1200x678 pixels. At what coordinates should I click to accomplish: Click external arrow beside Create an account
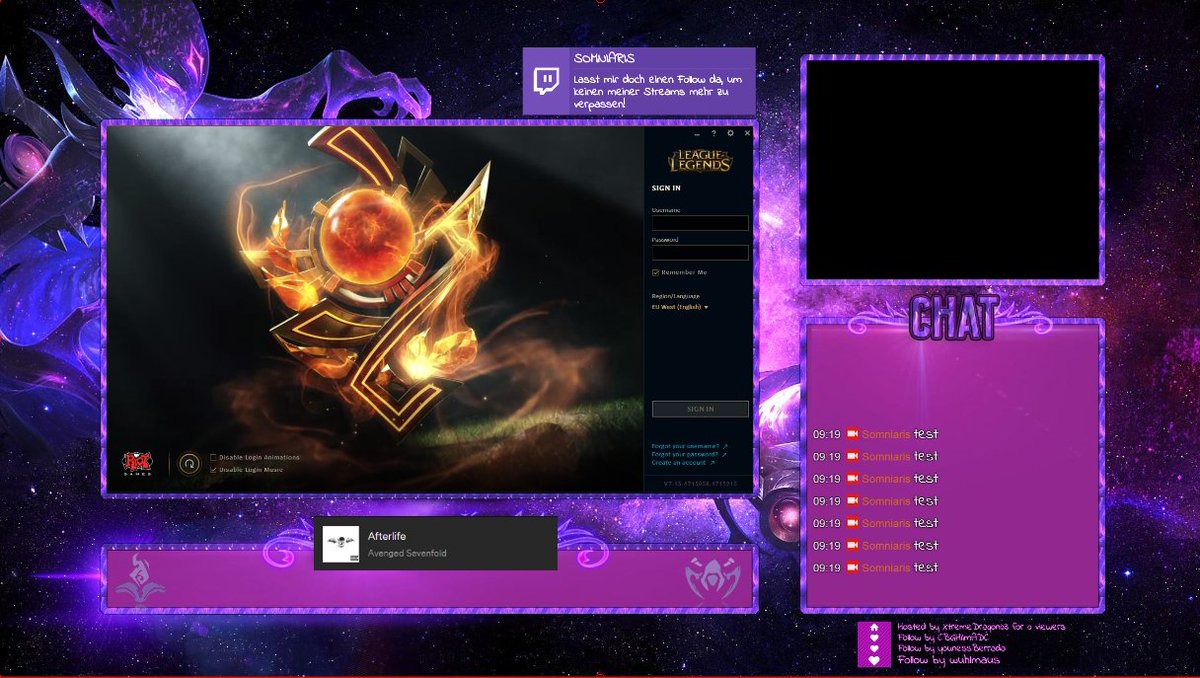coord(713,463)
